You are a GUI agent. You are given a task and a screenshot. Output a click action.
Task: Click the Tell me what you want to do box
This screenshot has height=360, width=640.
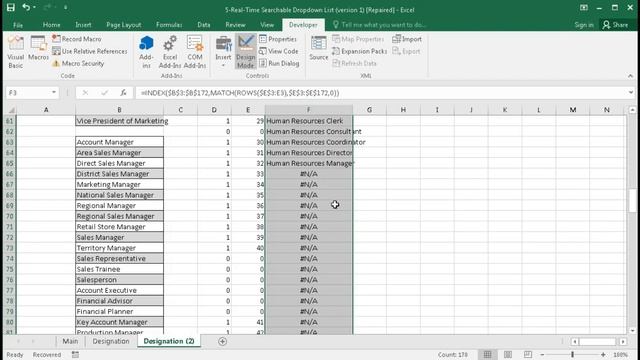(x=380, y=25)
